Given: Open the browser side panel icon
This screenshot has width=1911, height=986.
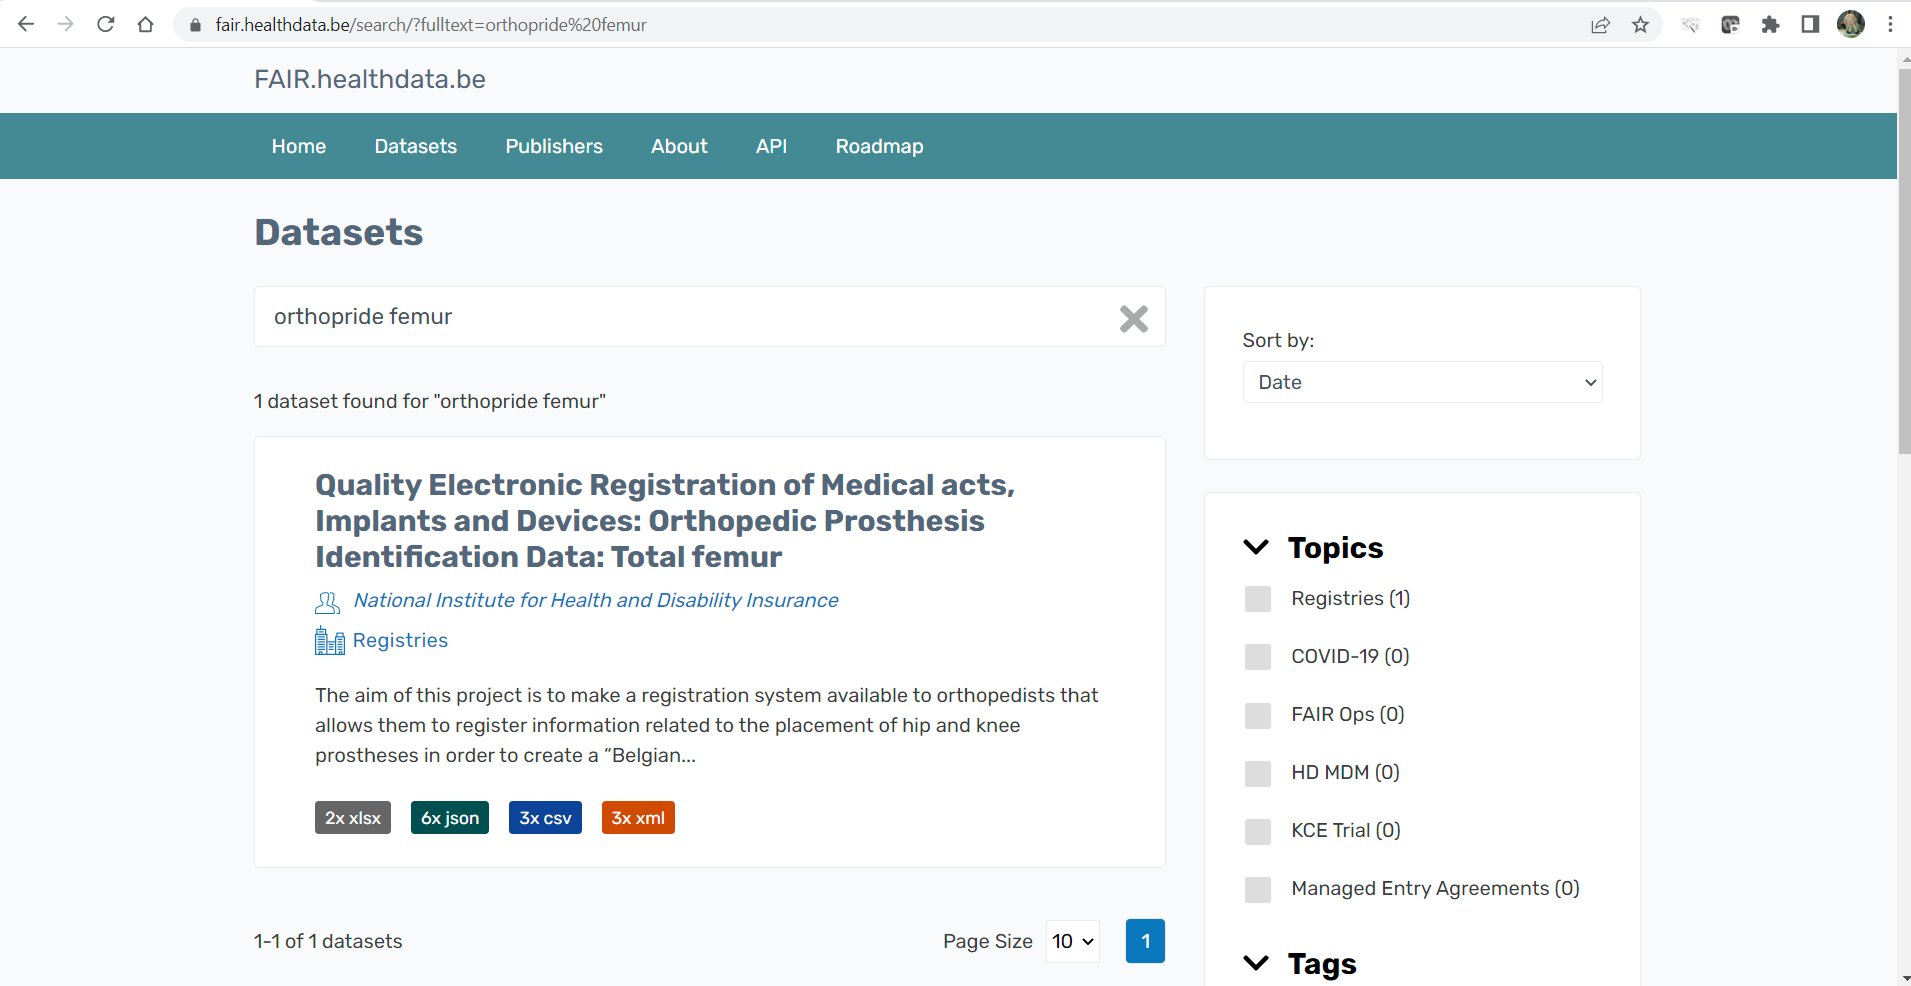Looking at the screenshot, I should point(1810,25).
